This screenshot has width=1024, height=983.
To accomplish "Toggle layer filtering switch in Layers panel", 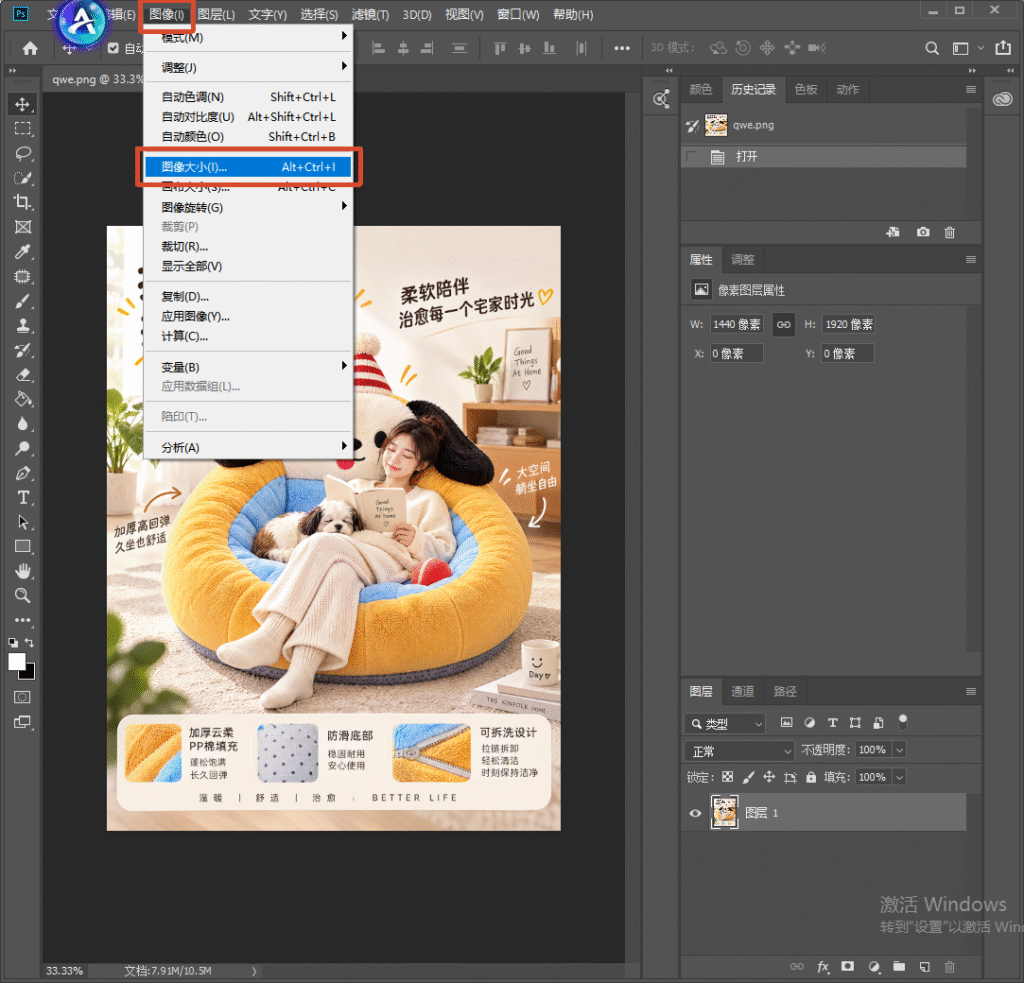I will click(x=903, y=722).
